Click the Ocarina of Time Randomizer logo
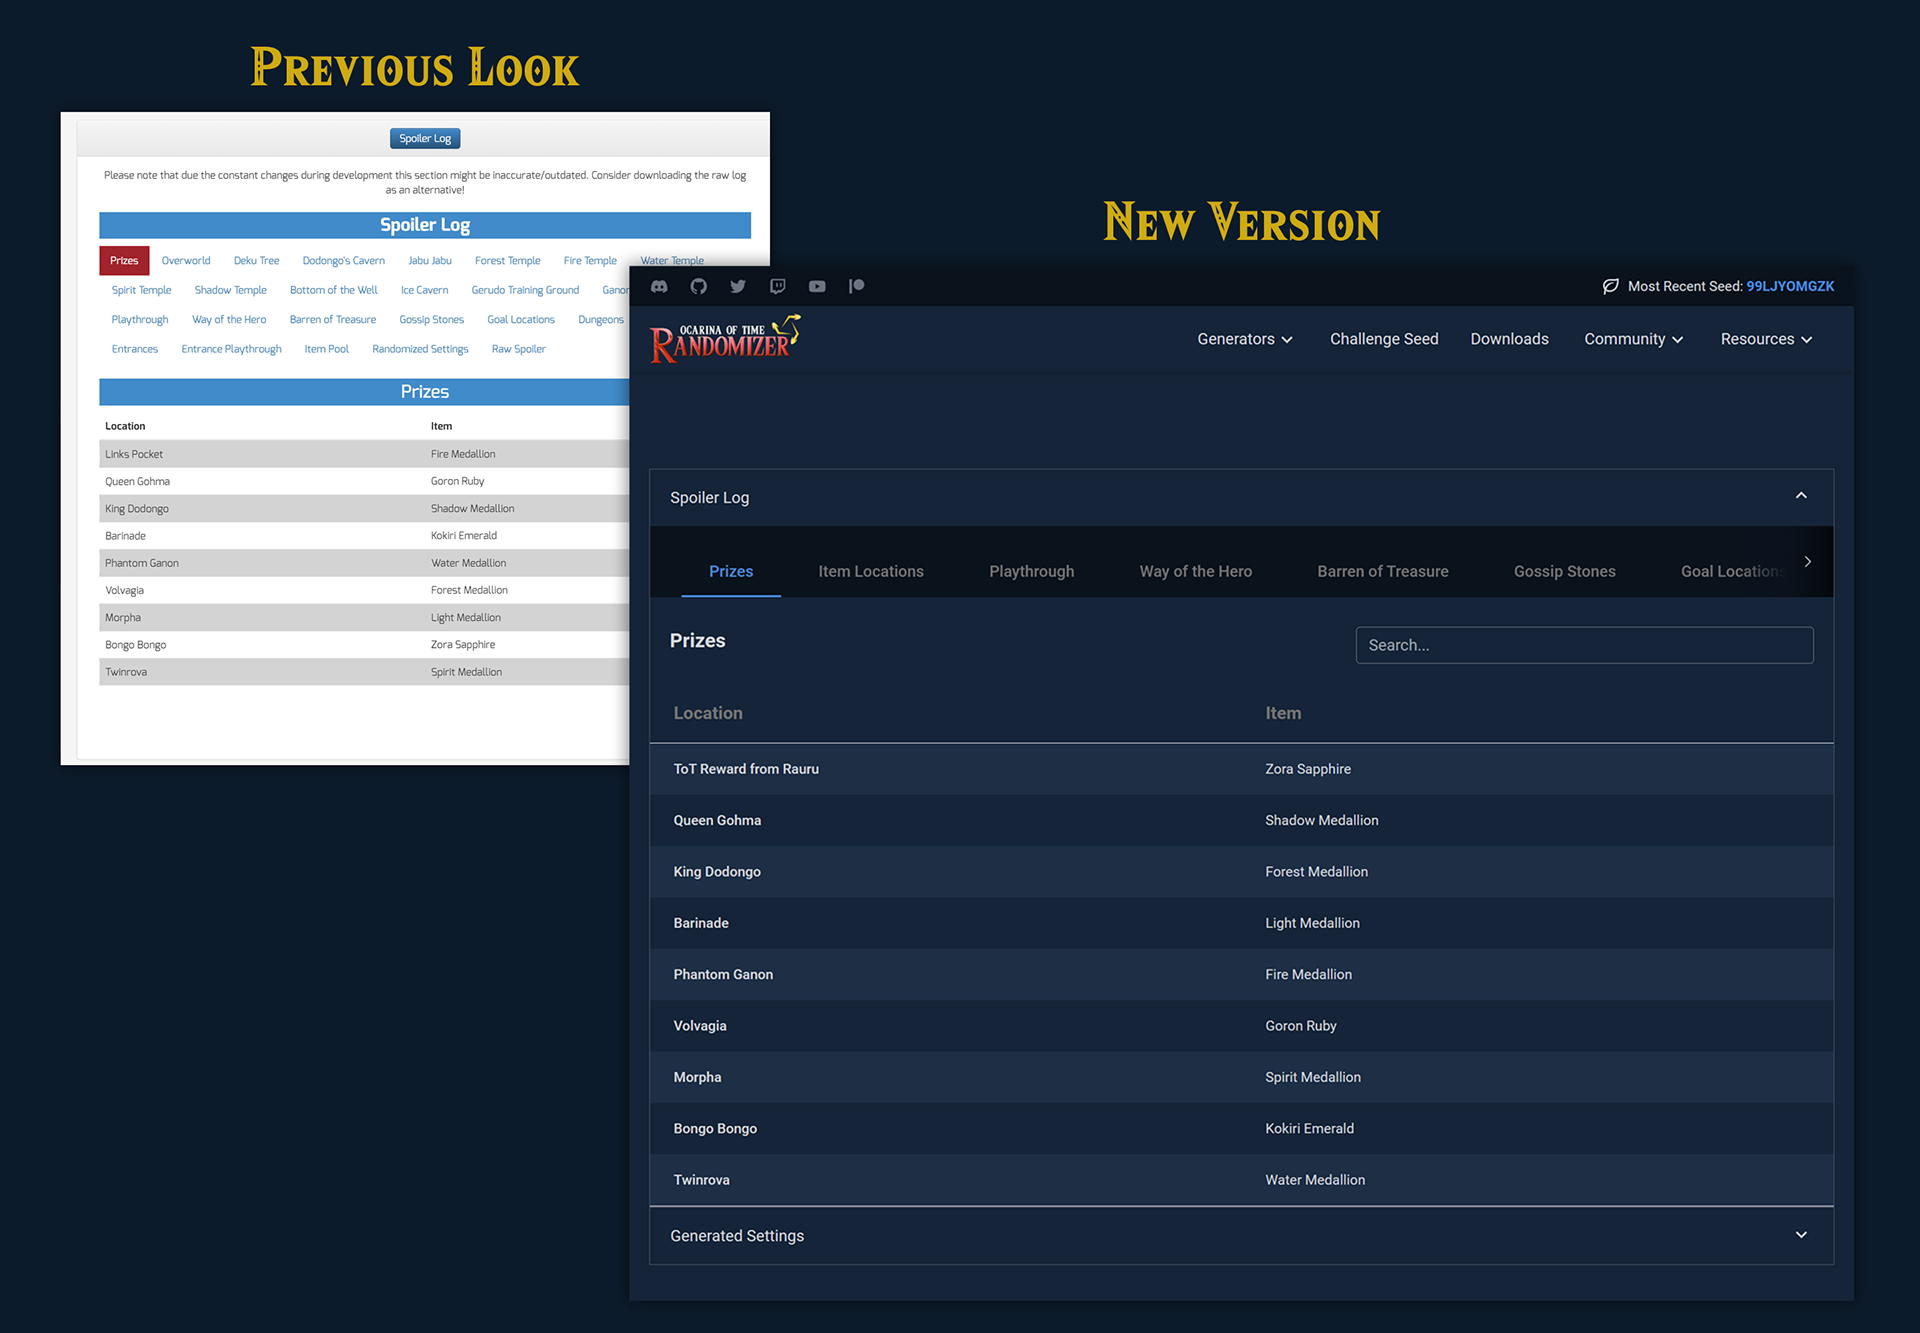Viewport: 1920px width, 1333px height. [x=724, y=339]
